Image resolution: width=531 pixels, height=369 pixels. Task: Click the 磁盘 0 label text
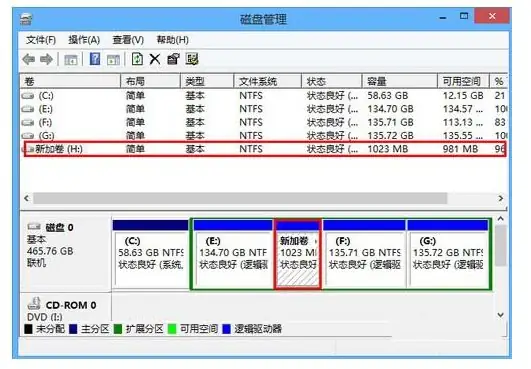[x=60, y=227]
